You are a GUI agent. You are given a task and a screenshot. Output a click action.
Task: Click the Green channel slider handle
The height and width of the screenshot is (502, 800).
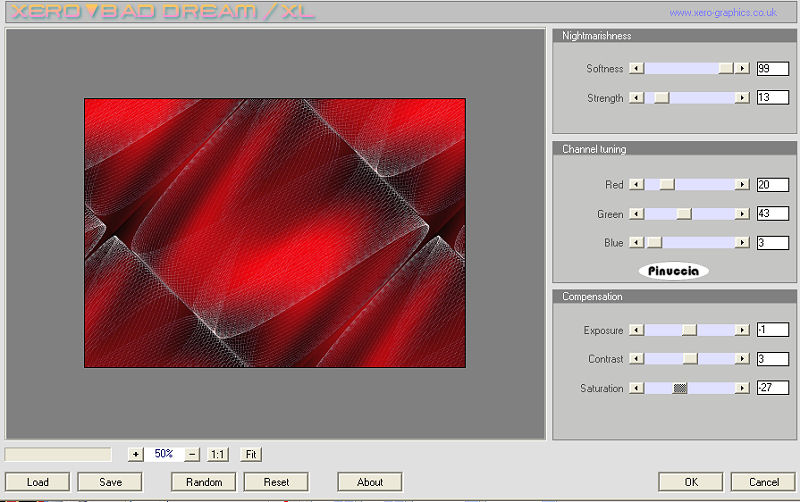point(684,214)
